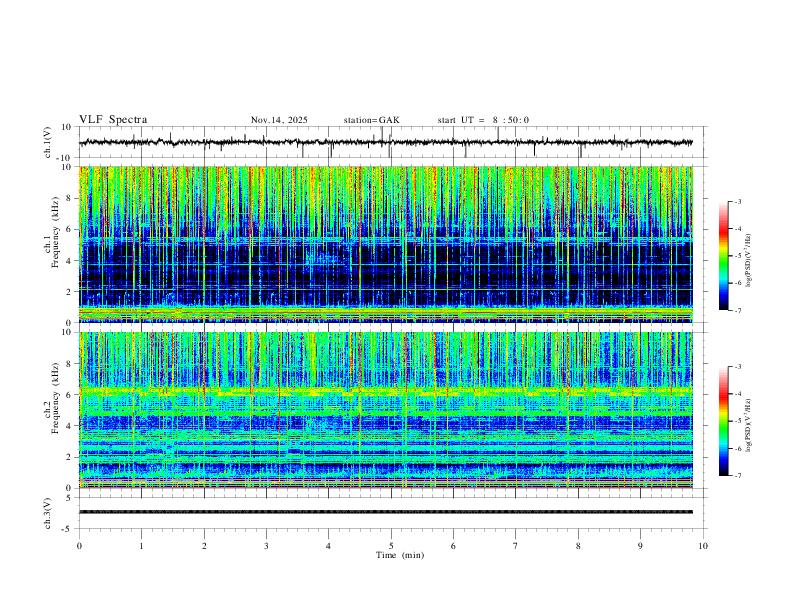Viewport: 792px width, 612px height.
Task: Click the "-7" label on ch.2 color bar
Action: (738, 476)
